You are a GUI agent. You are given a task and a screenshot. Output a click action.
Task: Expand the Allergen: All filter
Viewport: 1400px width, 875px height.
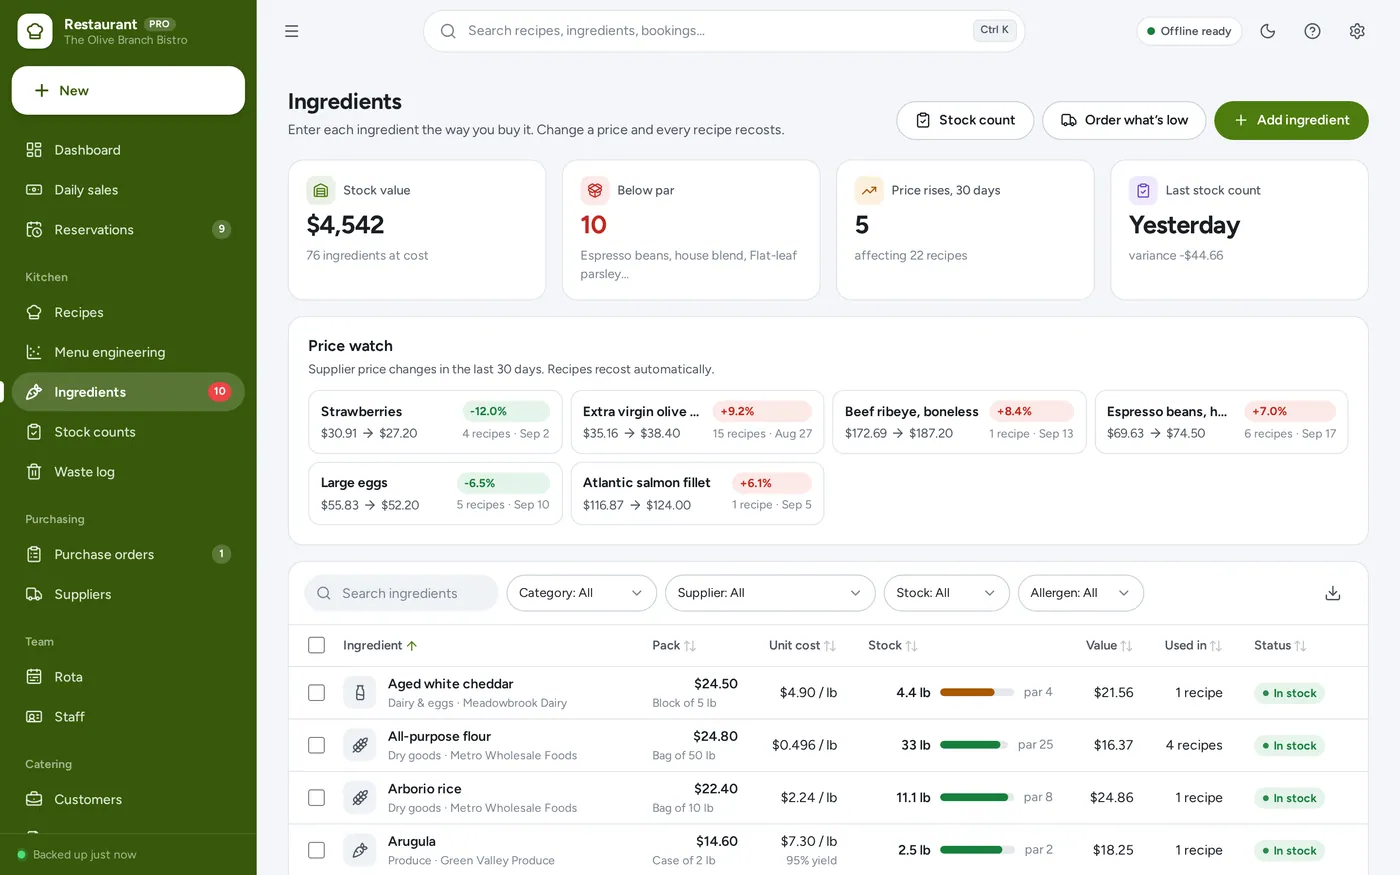pos(1081,593)
